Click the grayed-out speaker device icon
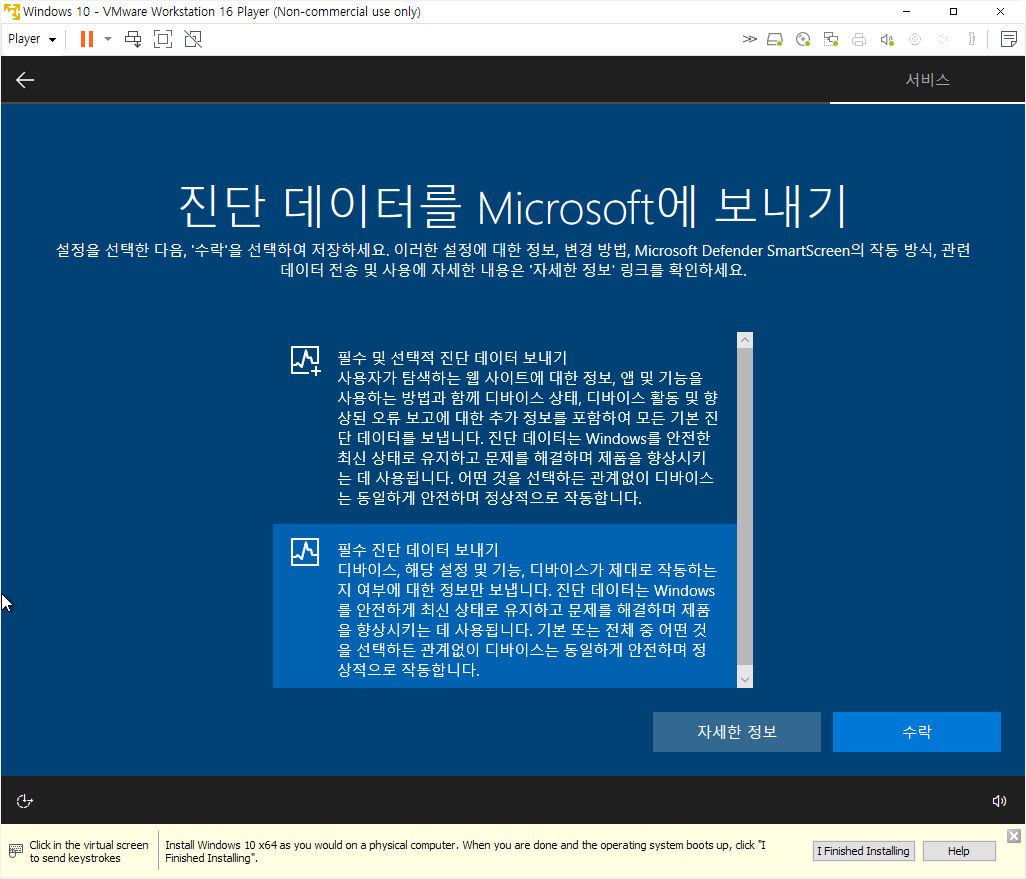The image size is (1026, 879). (943, 39)
